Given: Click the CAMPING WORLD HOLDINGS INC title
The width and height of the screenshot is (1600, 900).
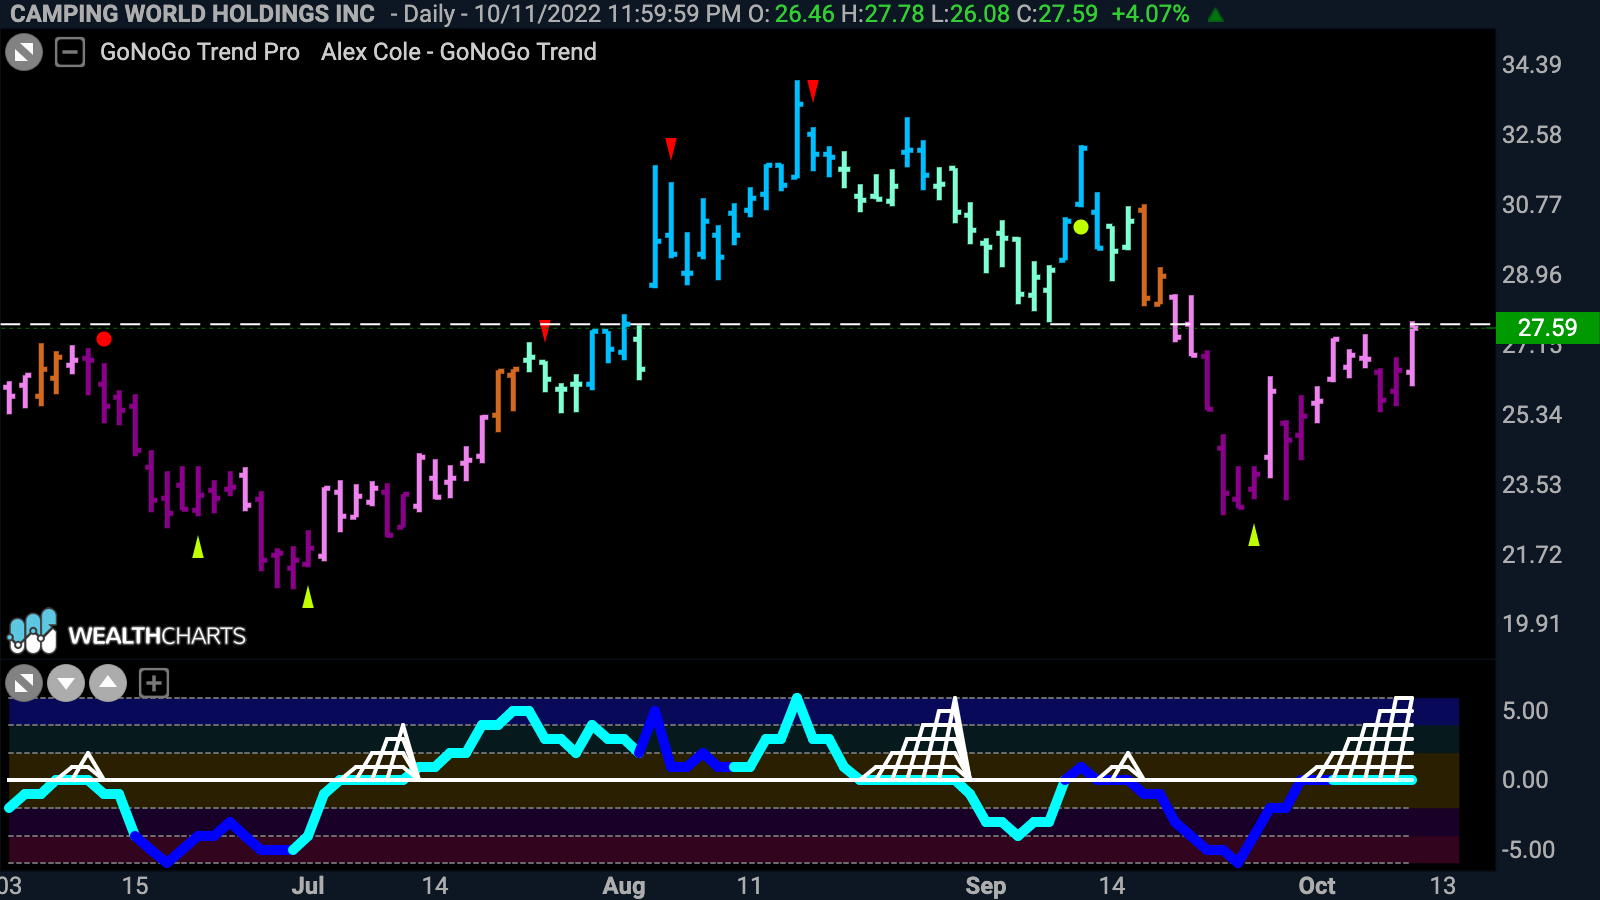Looking at the screenshot, I should 193,14.
